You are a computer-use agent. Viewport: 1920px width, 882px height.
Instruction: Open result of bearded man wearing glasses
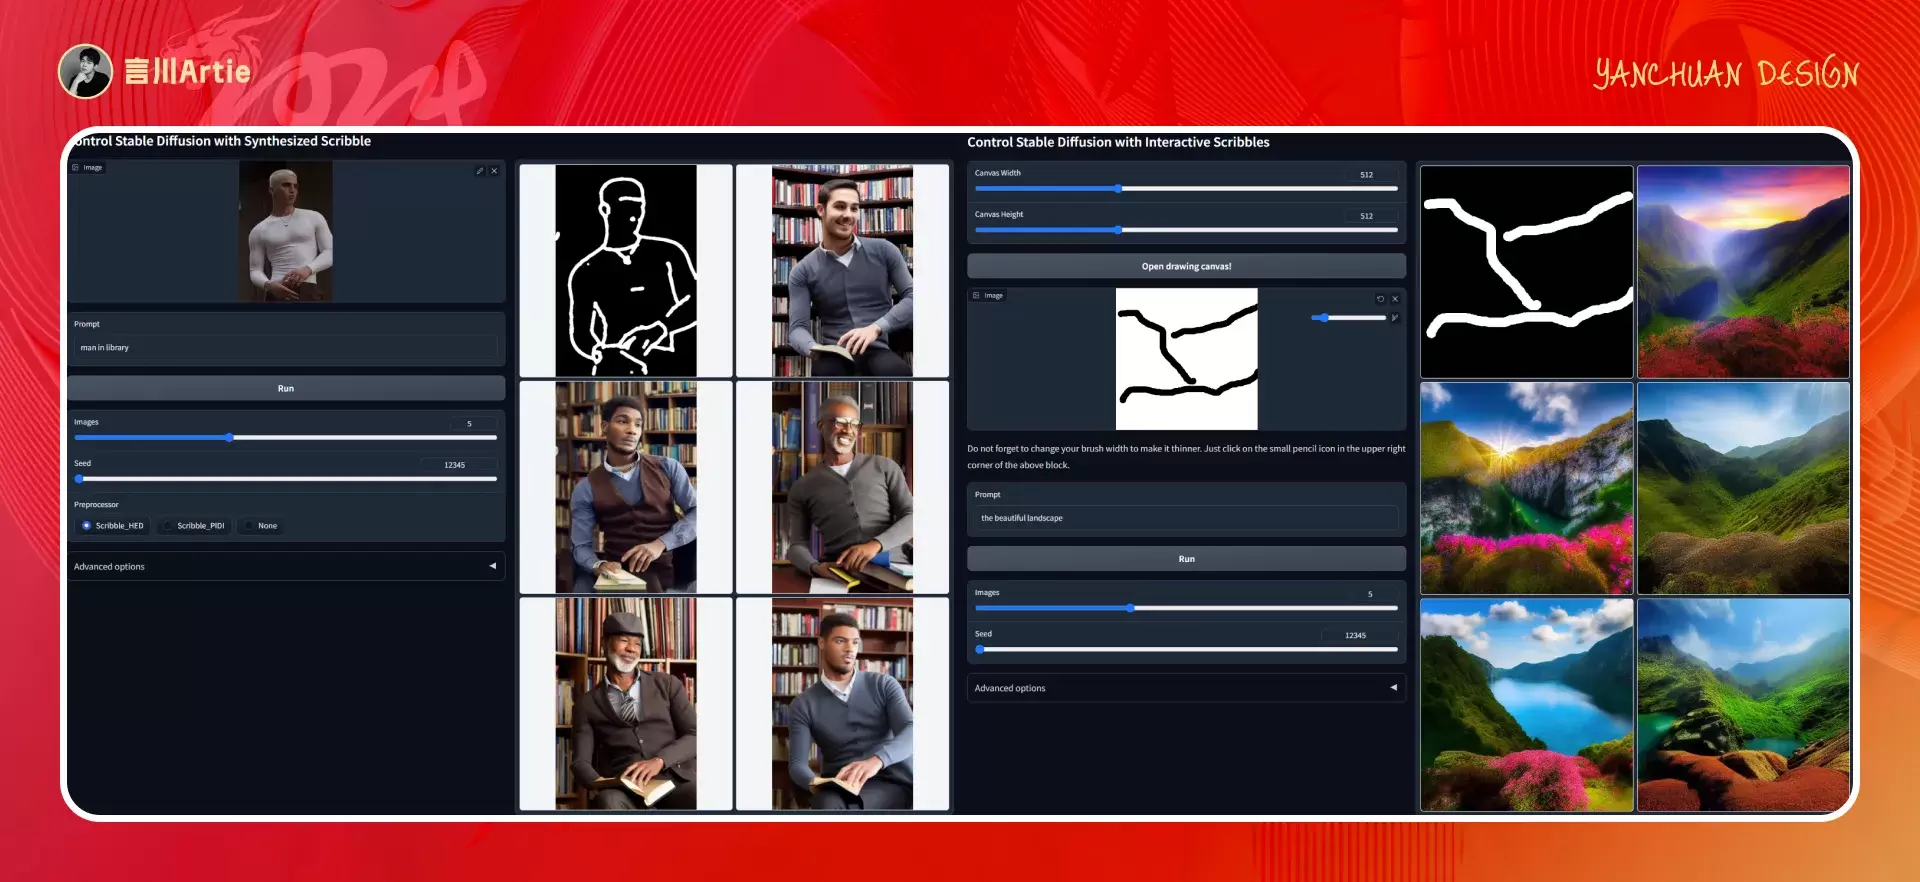(842, 487)
